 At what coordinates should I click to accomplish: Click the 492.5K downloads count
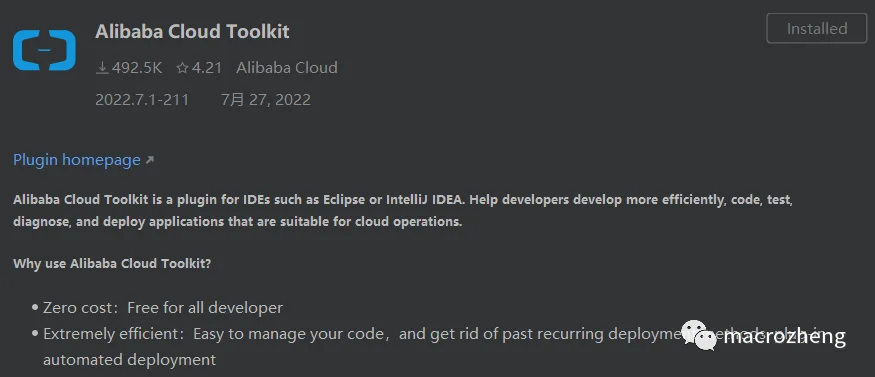point(137,68)
